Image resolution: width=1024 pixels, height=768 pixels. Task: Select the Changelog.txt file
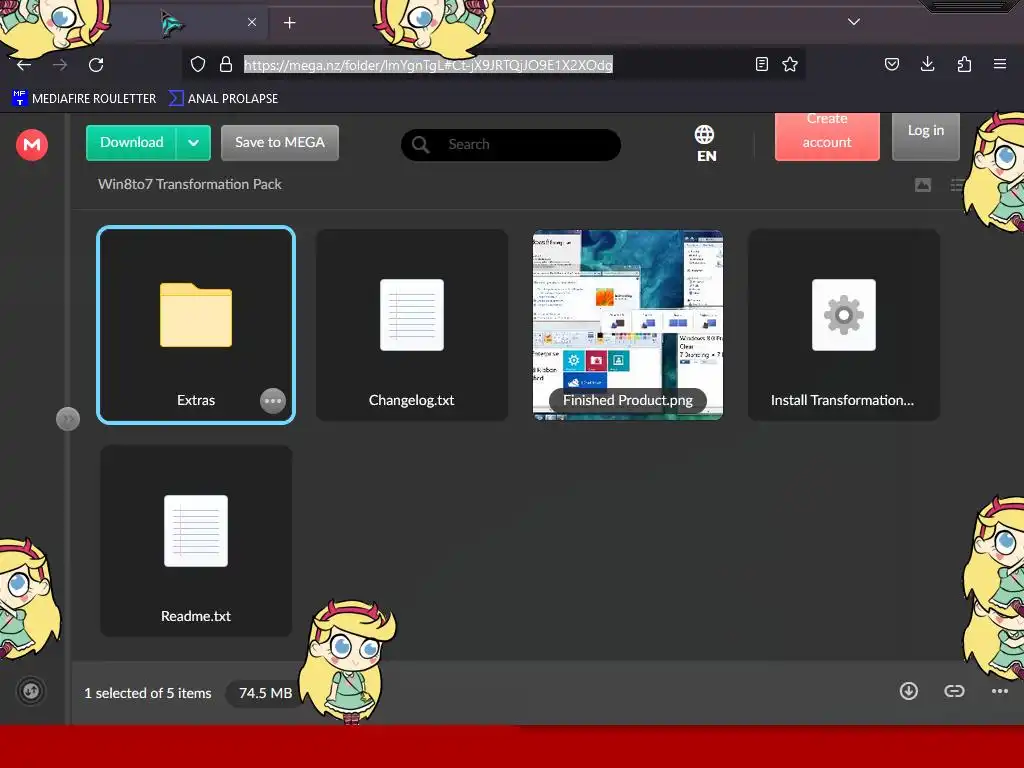[411, 325]
